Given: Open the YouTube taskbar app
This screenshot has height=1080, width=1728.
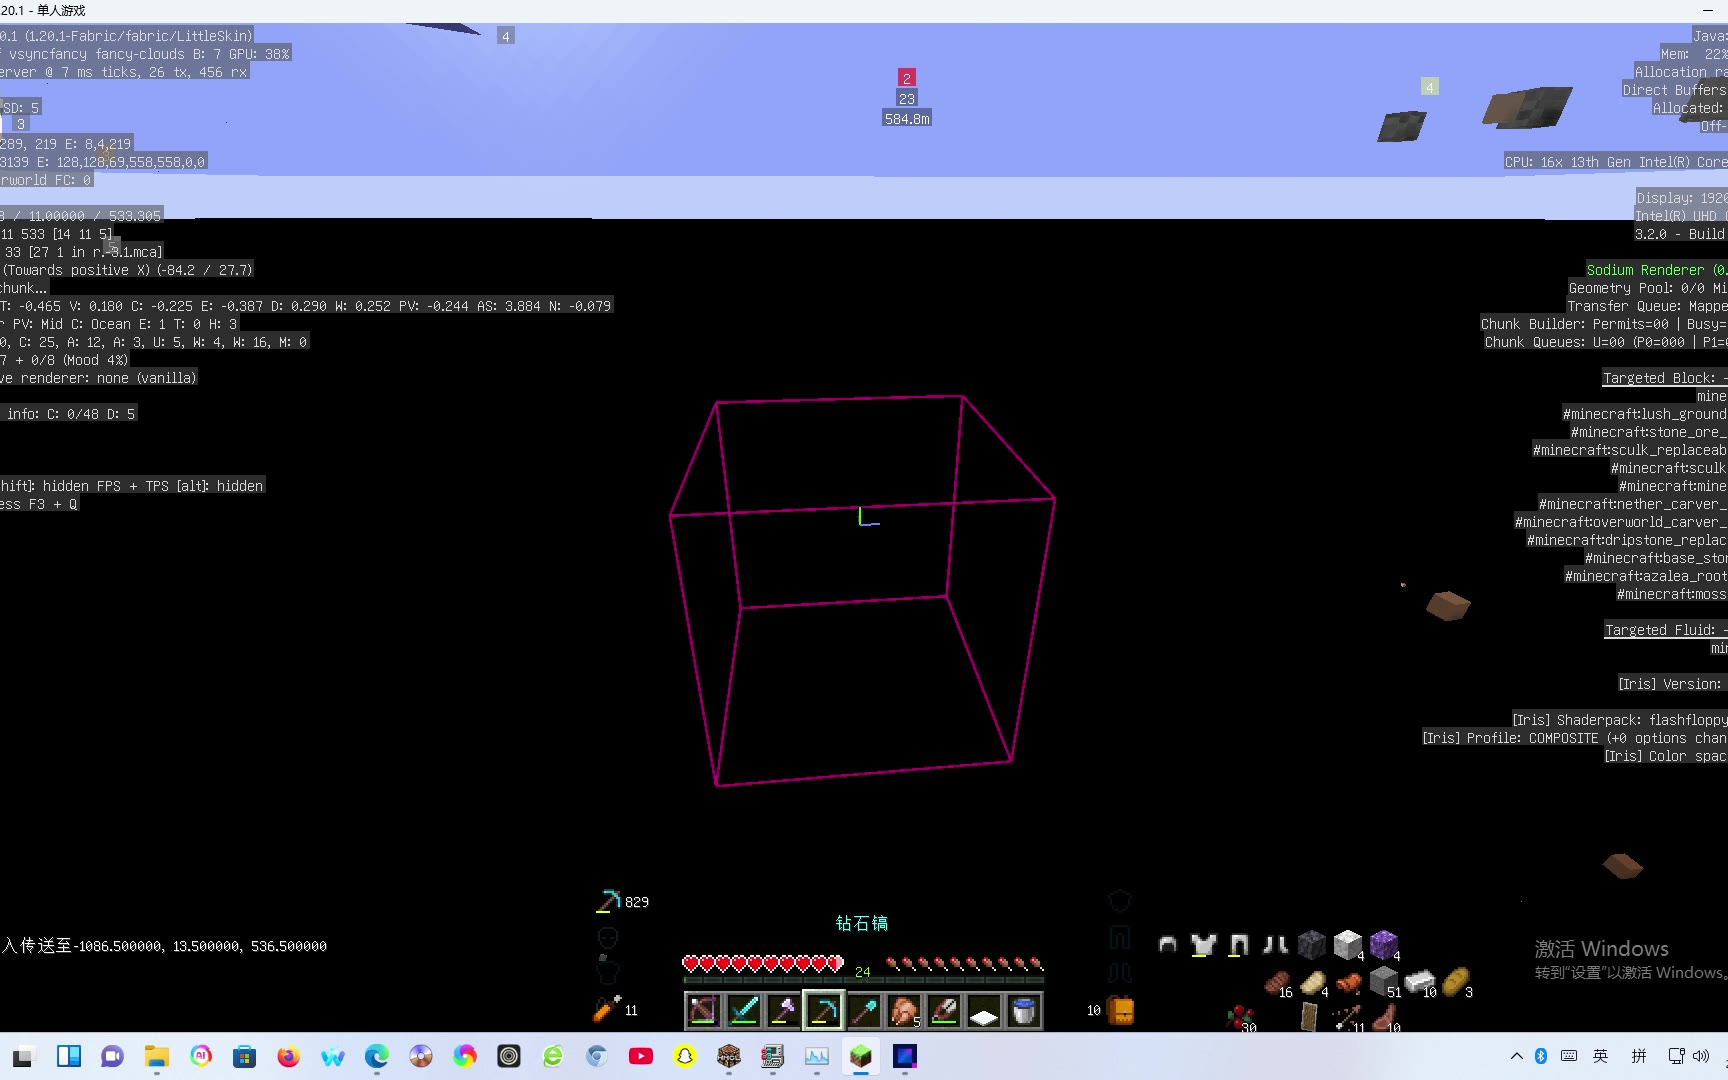Looking at the screenshot, I should 641,1056.
